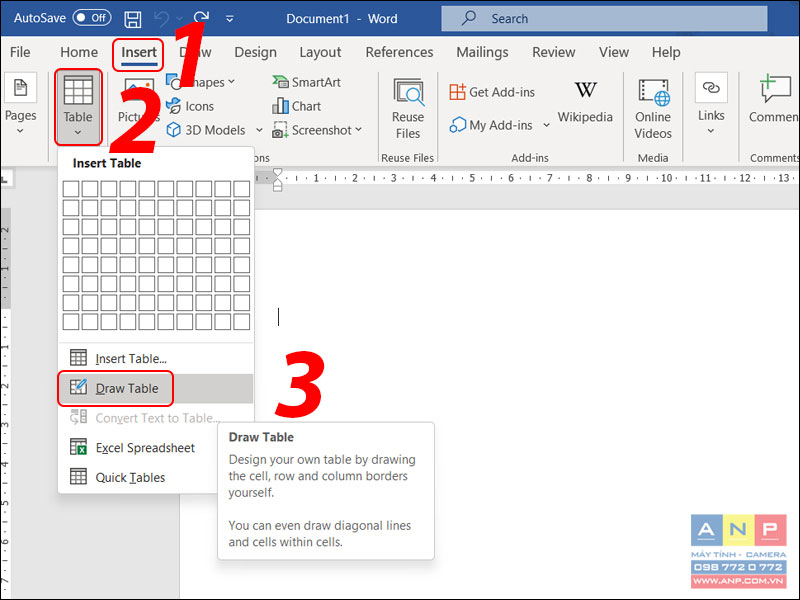This screenshot has width=800, height=600.
Task: Expand the 3D Models dropdown arrow
Action: [x=259, y=130]
